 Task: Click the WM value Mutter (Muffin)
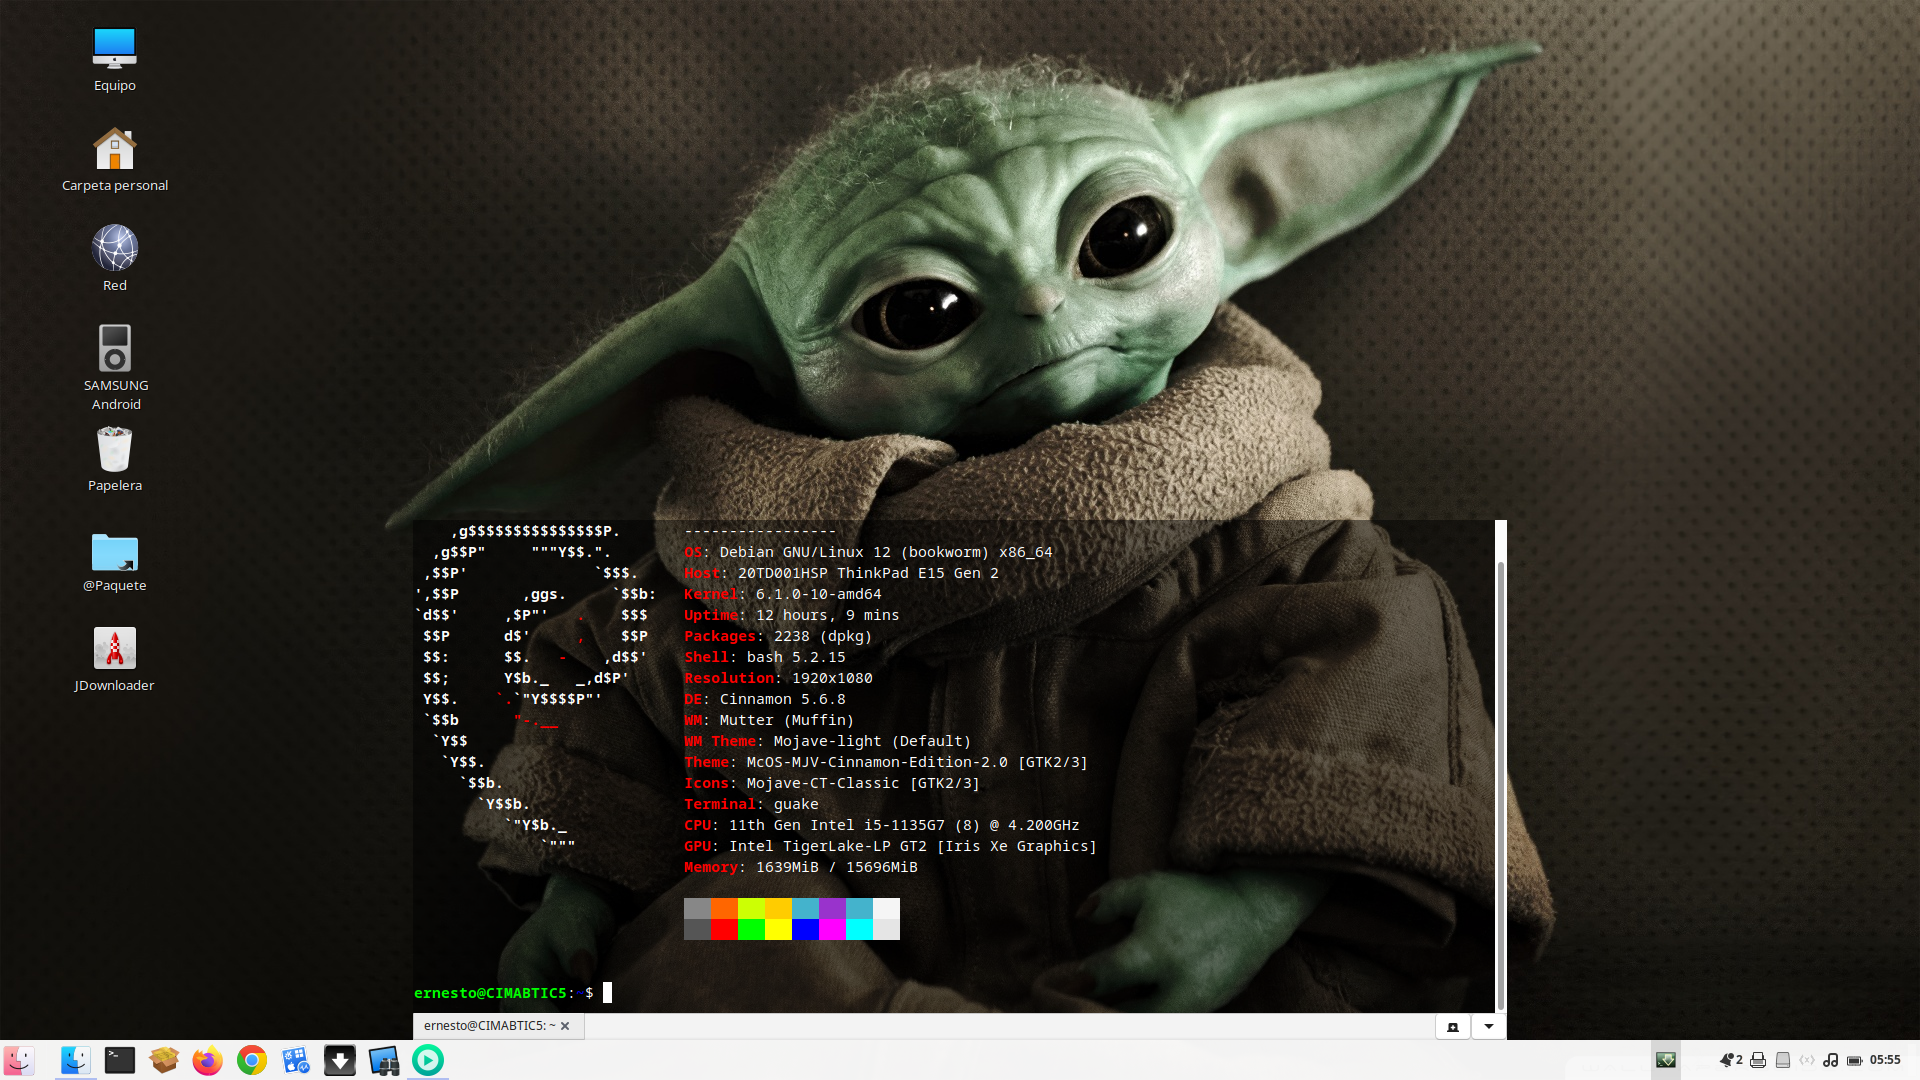tap(787, 720)
